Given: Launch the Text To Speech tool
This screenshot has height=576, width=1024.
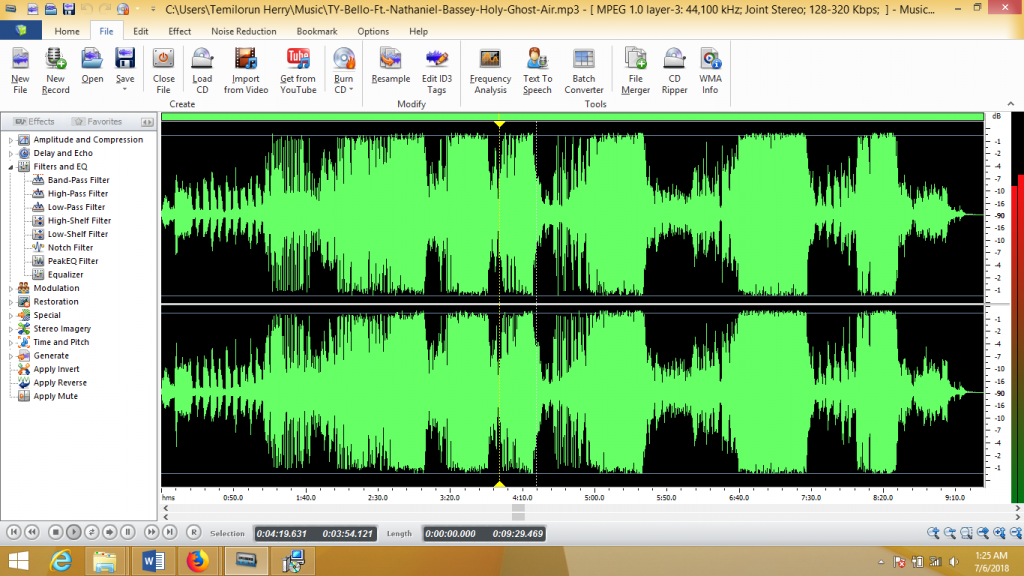Looking at the screenshot, I should 536,70.
